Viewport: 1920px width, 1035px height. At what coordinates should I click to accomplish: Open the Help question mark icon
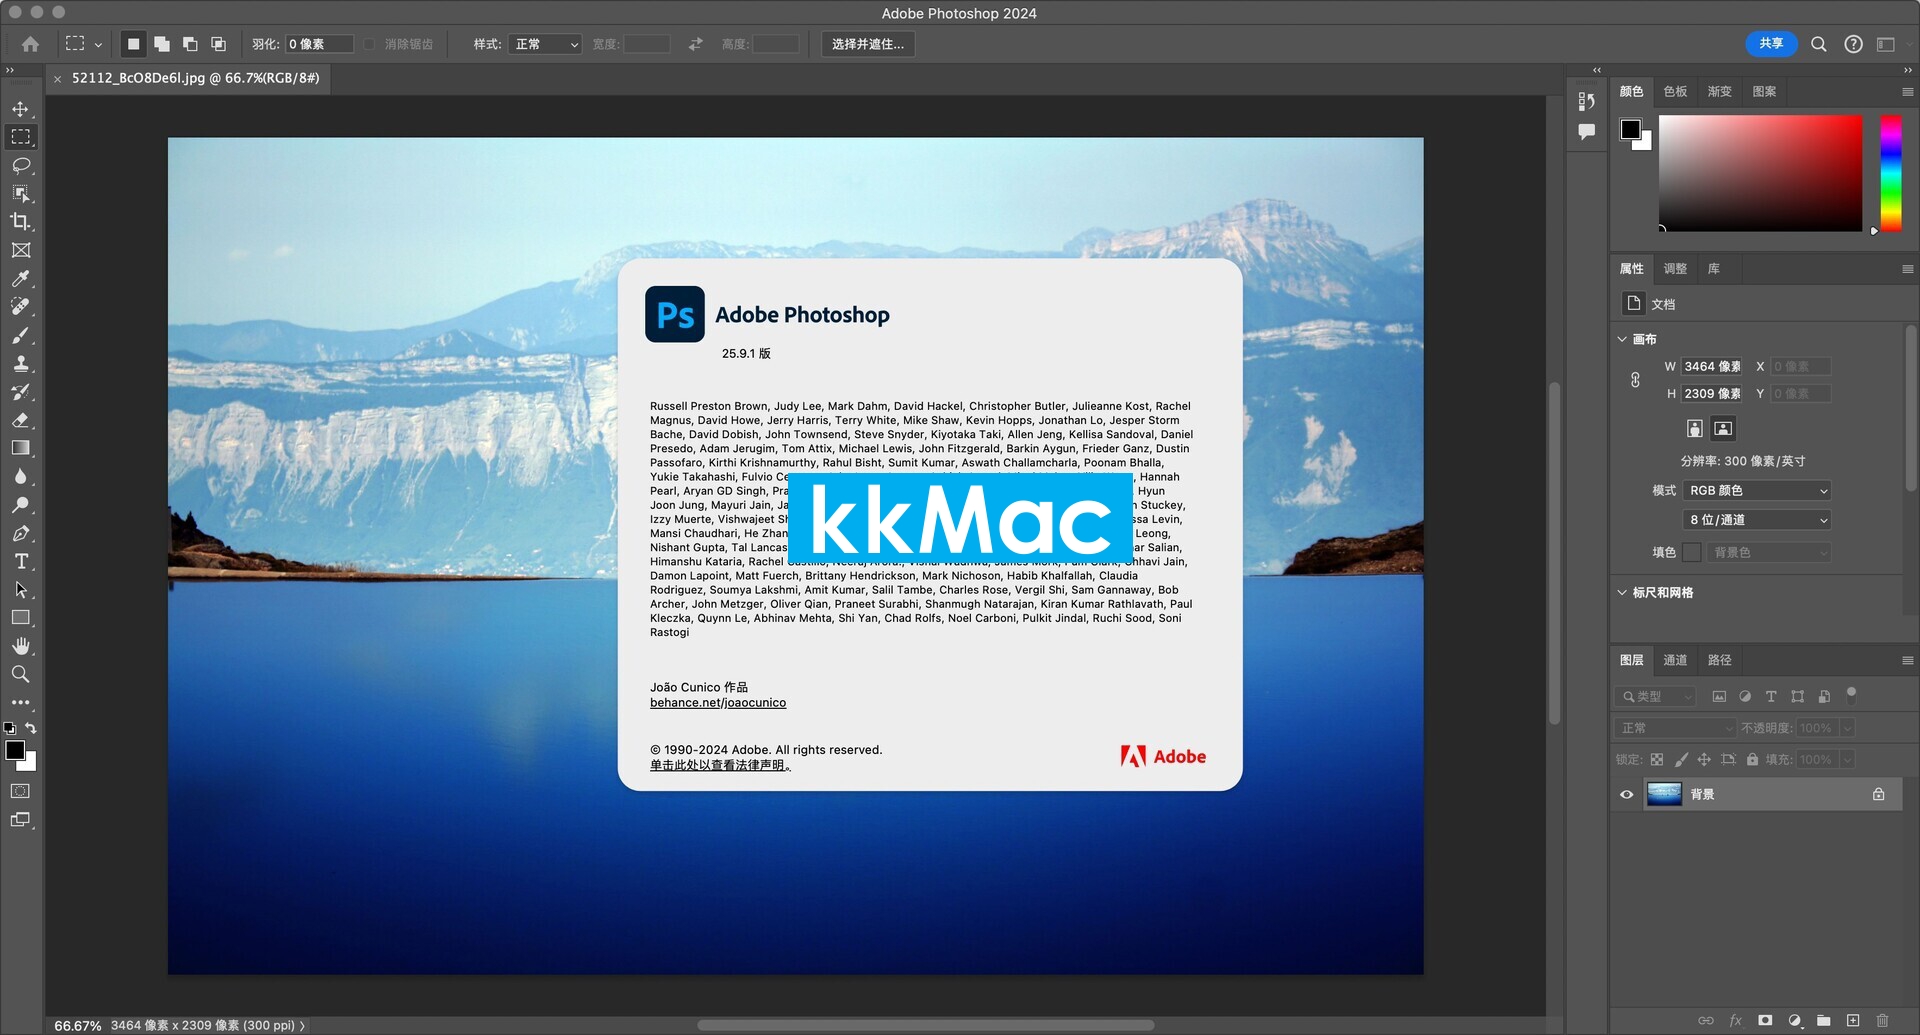point(1853,44)
